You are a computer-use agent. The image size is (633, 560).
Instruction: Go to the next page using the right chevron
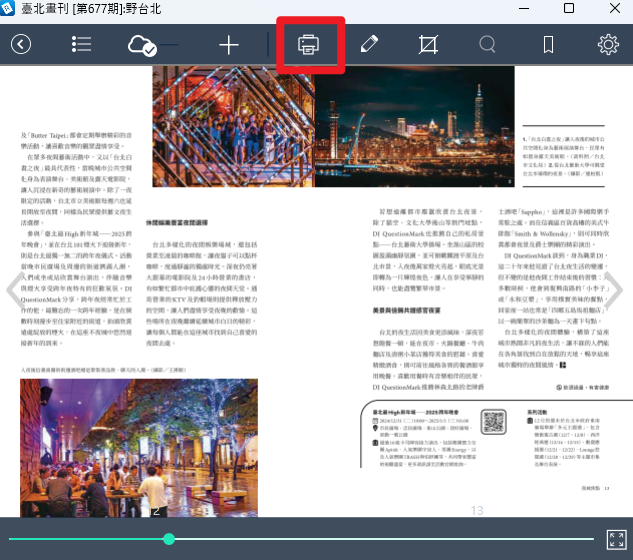pos(614,289)
